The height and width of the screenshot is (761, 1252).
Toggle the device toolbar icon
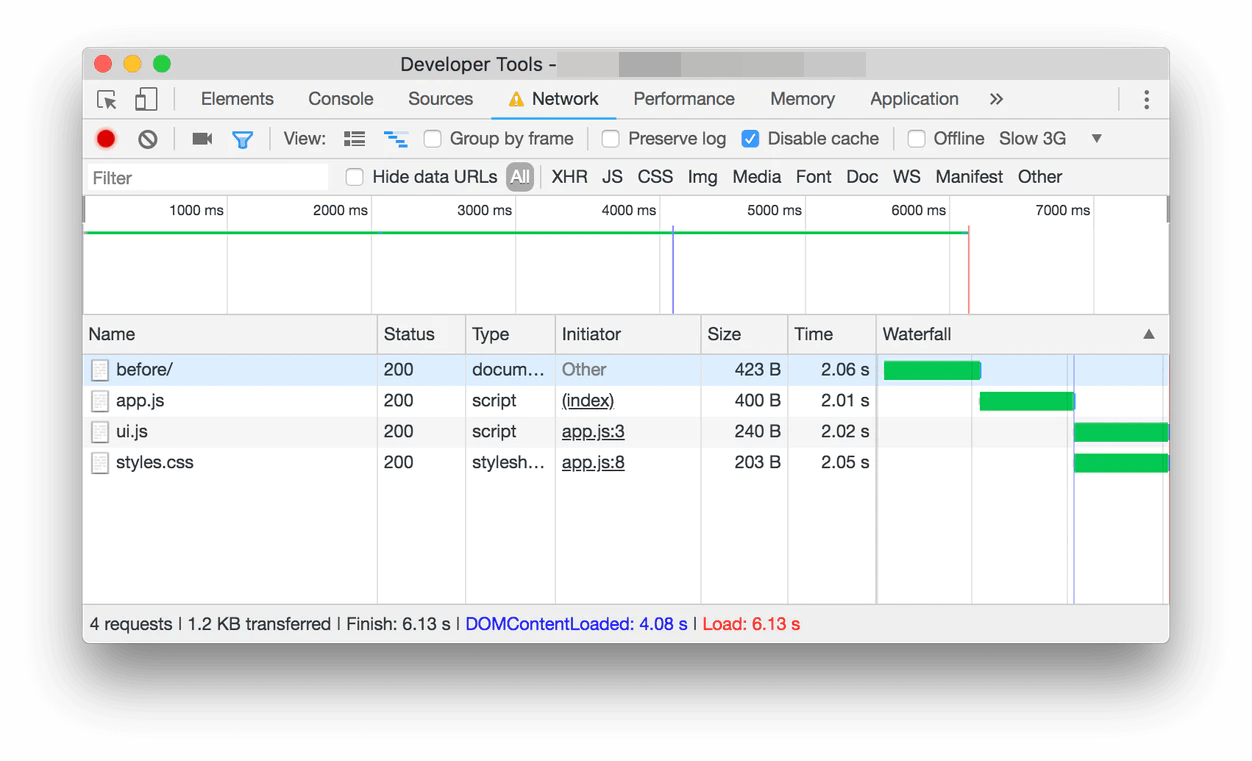(x=146, y=99)
